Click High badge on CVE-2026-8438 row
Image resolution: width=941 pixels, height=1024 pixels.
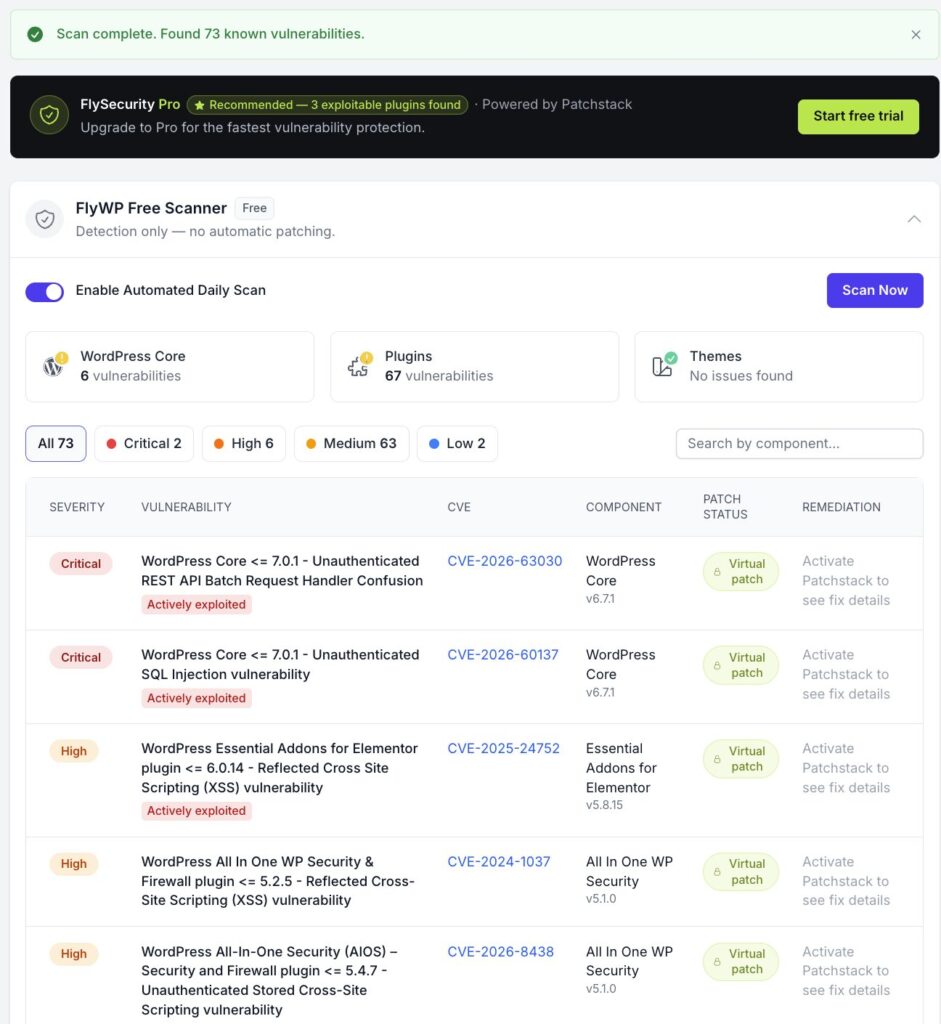tap(73, 954)
